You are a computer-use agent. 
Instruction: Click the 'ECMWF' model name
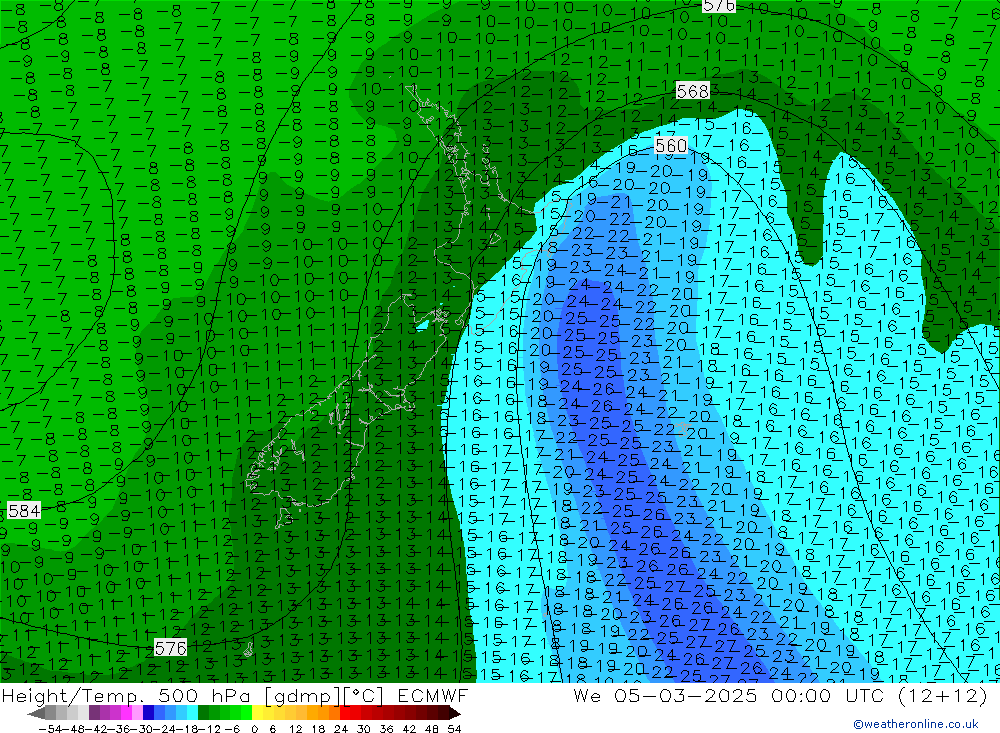pos(433,695)
